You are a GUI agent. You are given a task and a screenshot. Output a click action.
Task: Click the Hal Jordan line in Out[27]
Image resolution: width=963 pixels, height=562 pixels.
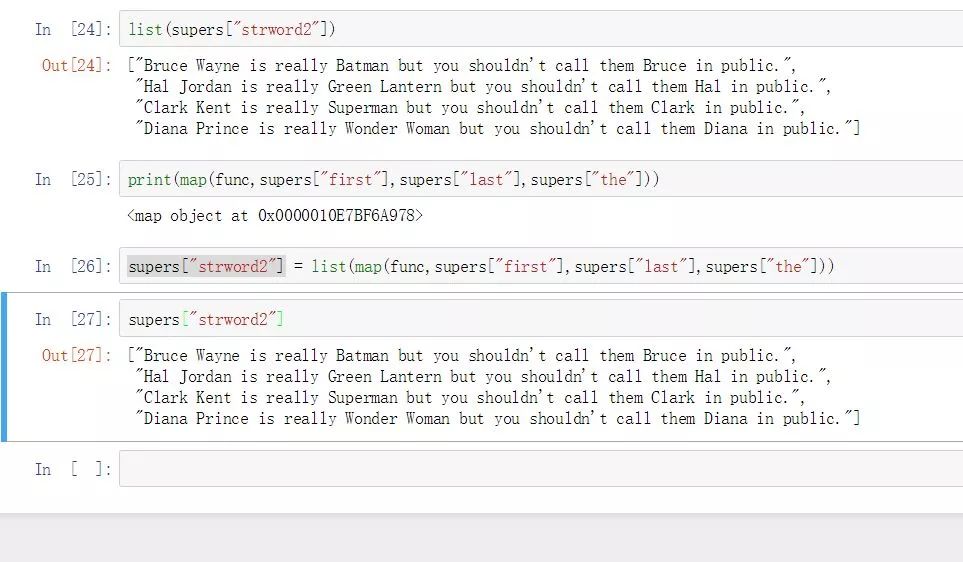(483, 376)
